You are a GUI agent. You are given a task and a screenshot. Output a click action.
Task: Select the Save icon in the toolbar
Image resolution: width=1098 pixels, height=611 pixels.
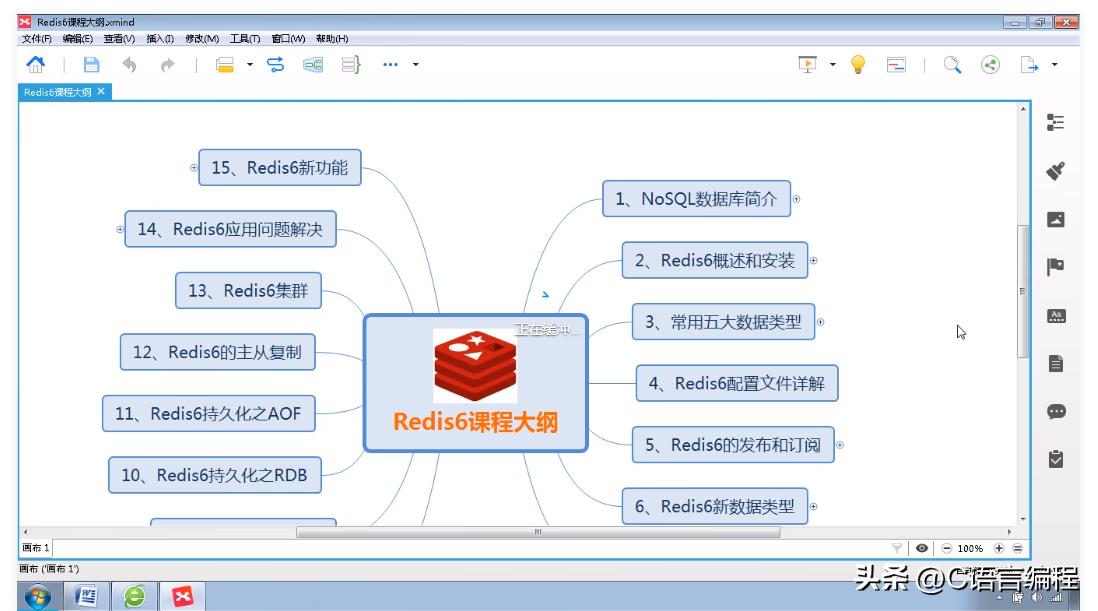pyautogui.click(x=90, y=64)
